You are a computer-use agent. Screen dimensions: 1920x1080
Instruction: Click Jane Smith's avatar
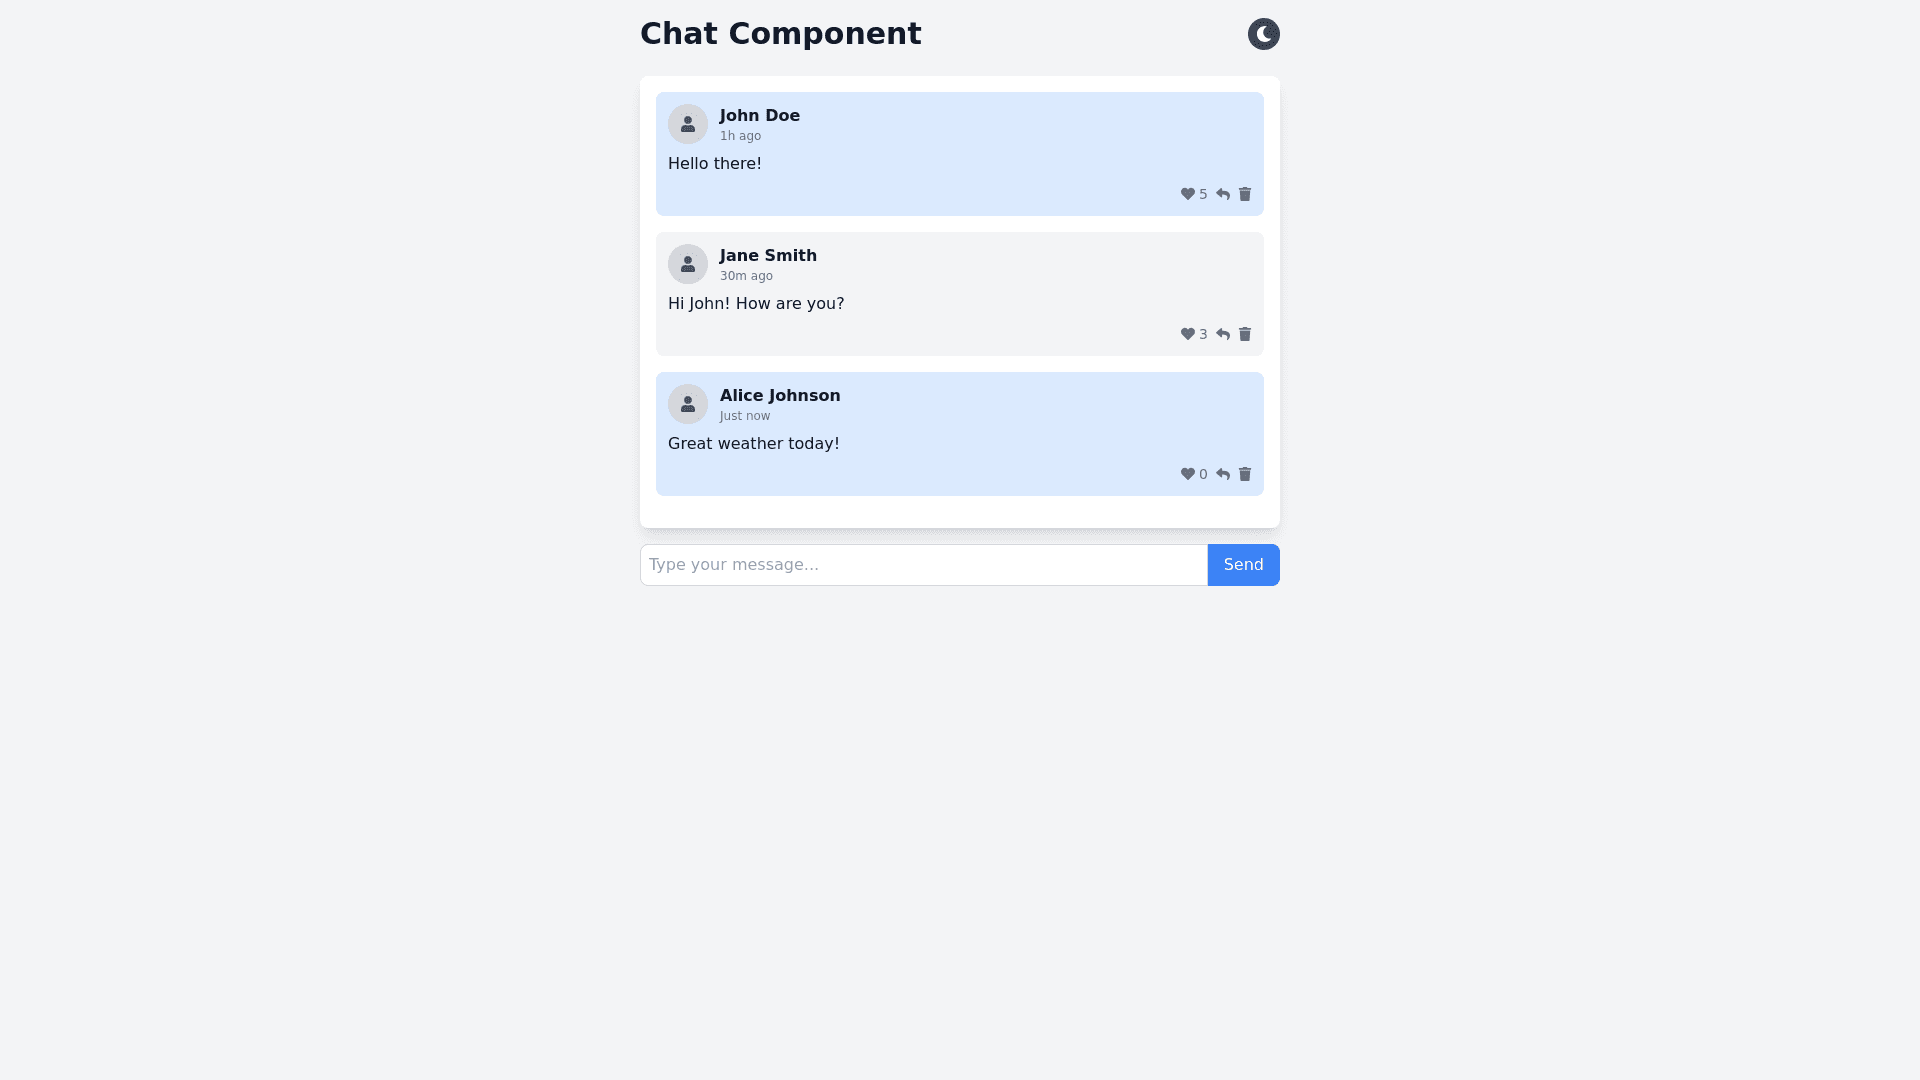[688, 264]
